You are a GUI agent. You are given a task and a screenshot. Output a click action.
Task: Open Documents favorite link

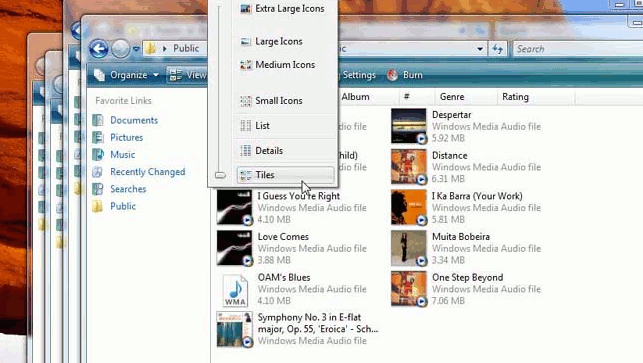pyautogui.click(x=134, y=120)
